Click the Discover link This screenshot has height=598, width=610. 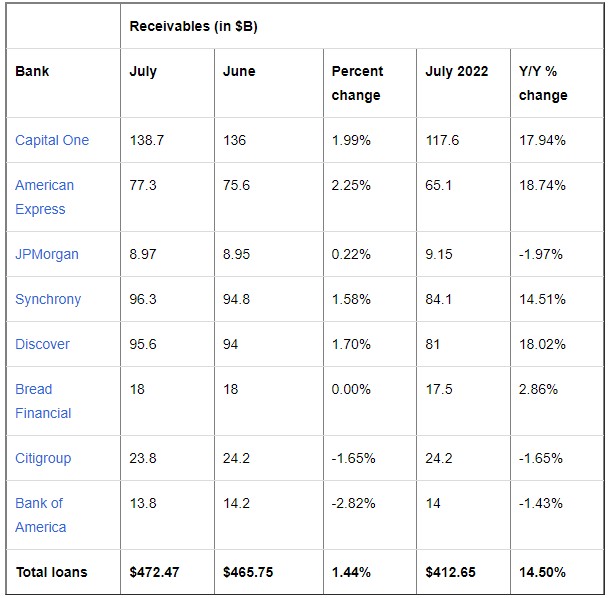click(43, 344)
